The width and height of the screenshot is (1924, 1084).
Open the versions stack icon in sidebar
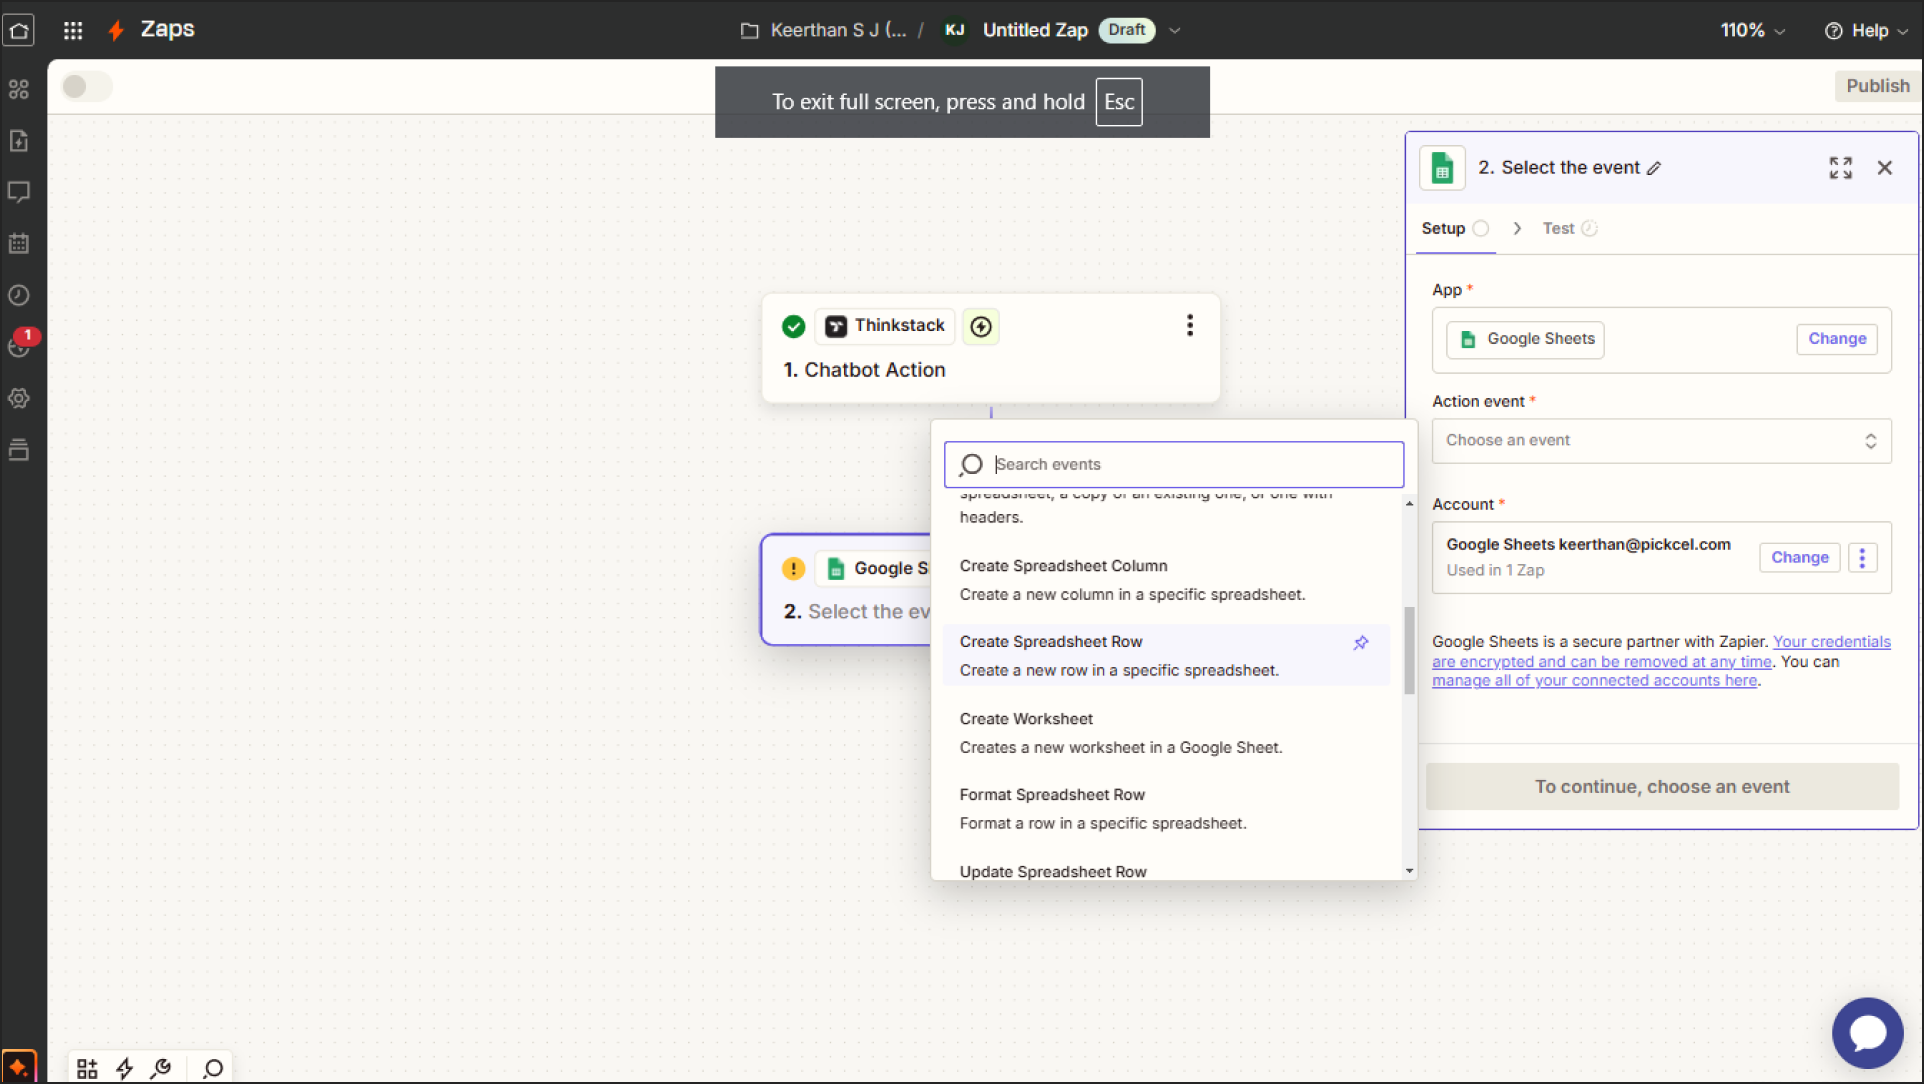19,450
